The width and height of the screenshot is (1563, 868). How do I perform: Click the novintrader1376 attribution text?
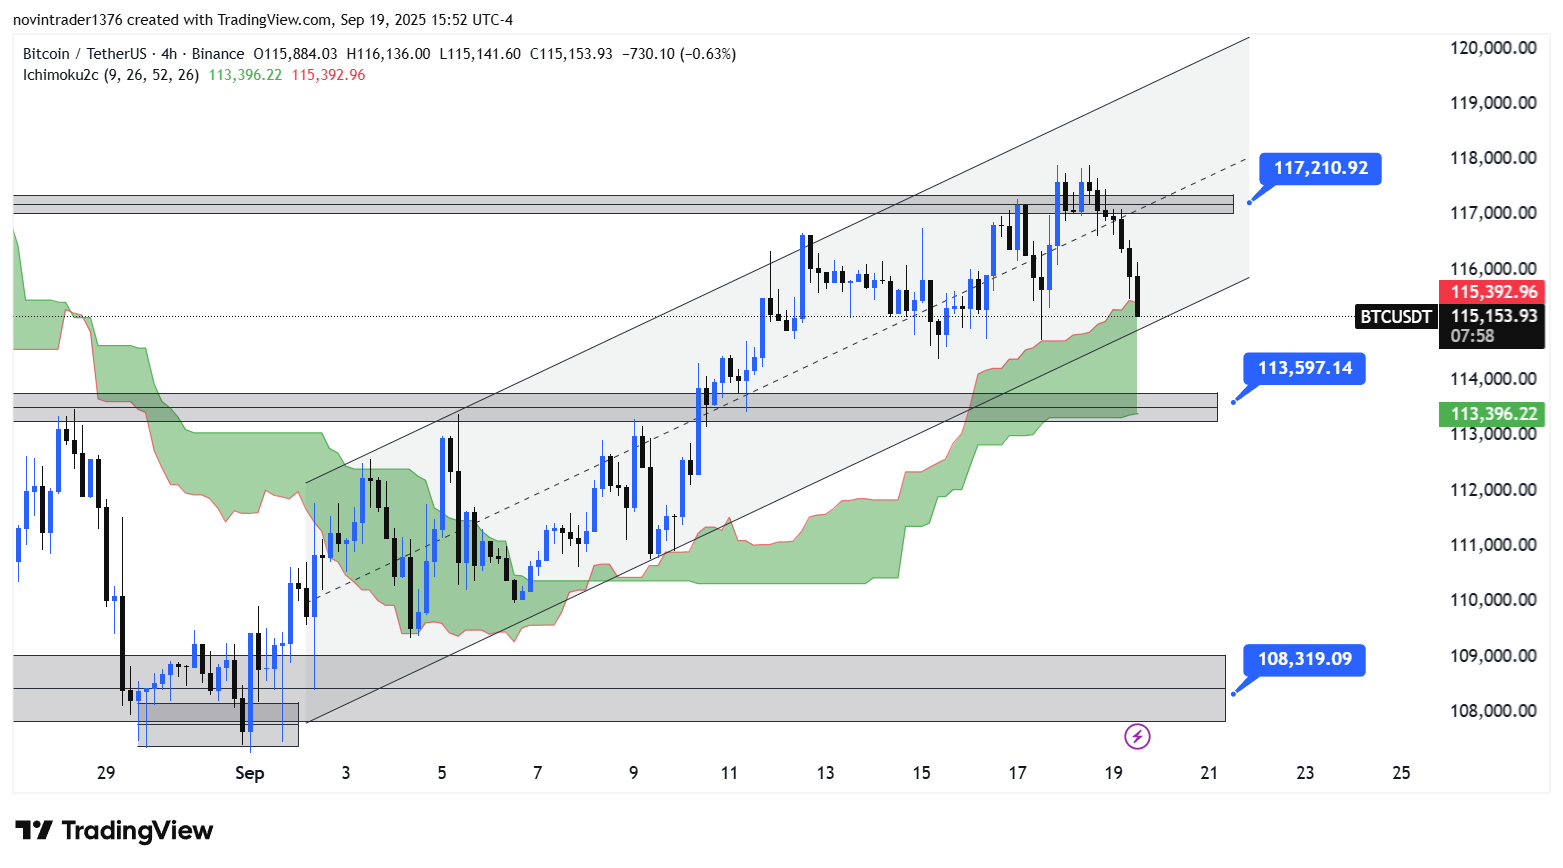[x=67, y=19]
